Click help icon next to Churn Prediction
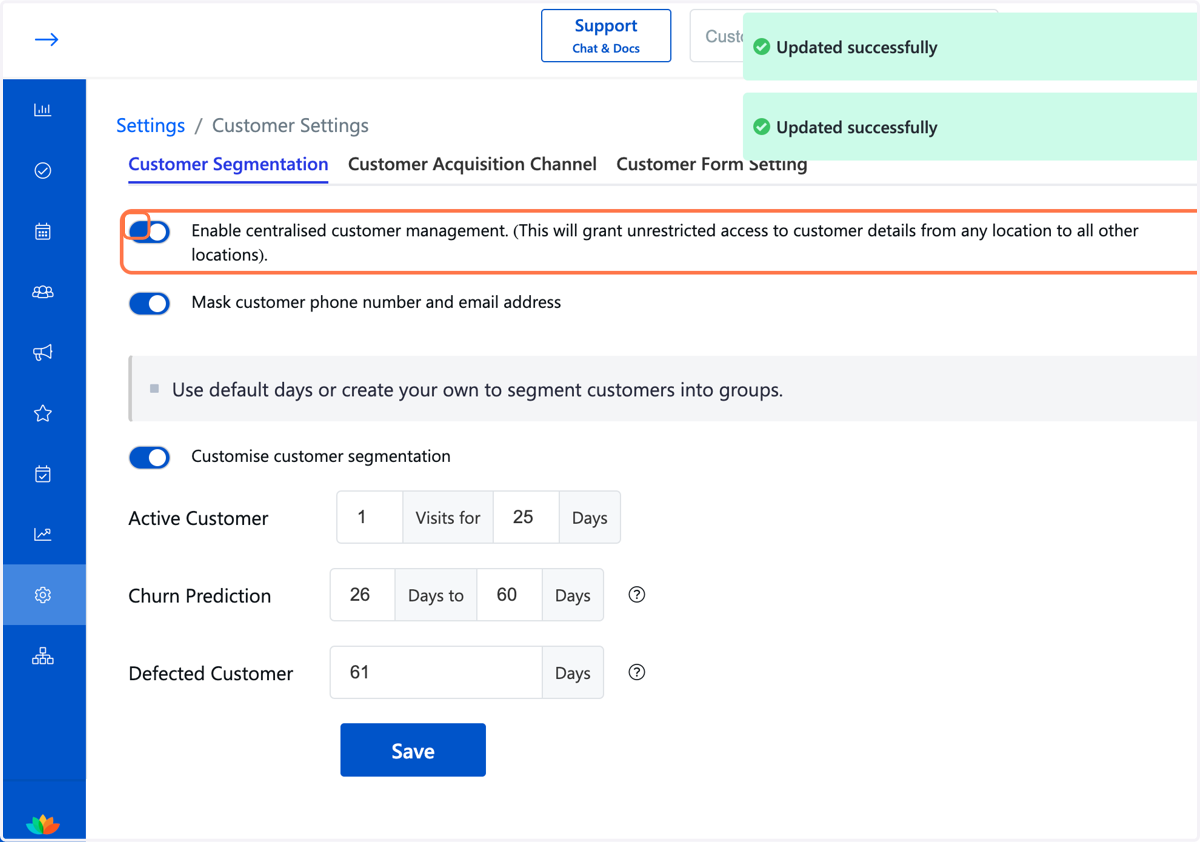 click(x=637, y=595)
